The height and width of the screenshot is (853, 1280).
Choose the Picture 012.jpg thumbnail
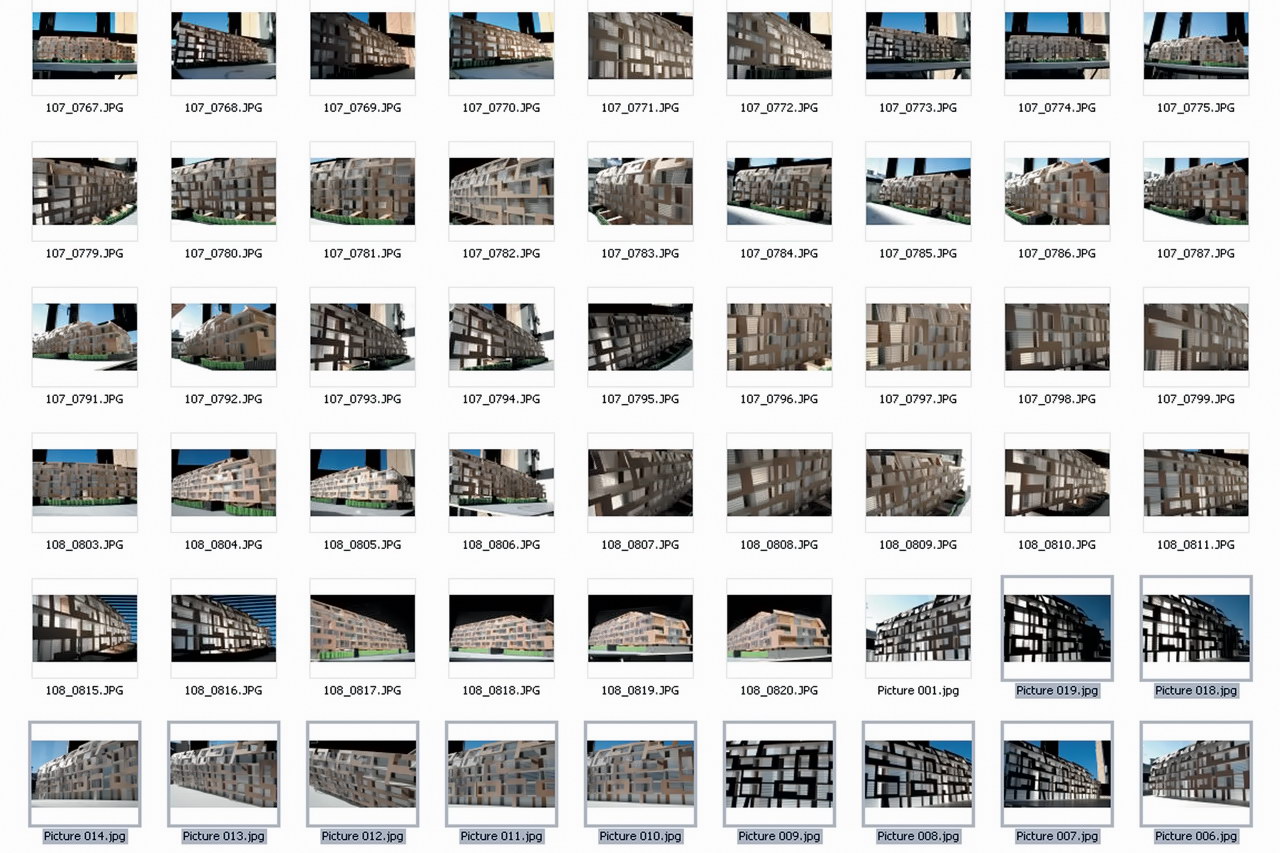click(x=362, y=774)
